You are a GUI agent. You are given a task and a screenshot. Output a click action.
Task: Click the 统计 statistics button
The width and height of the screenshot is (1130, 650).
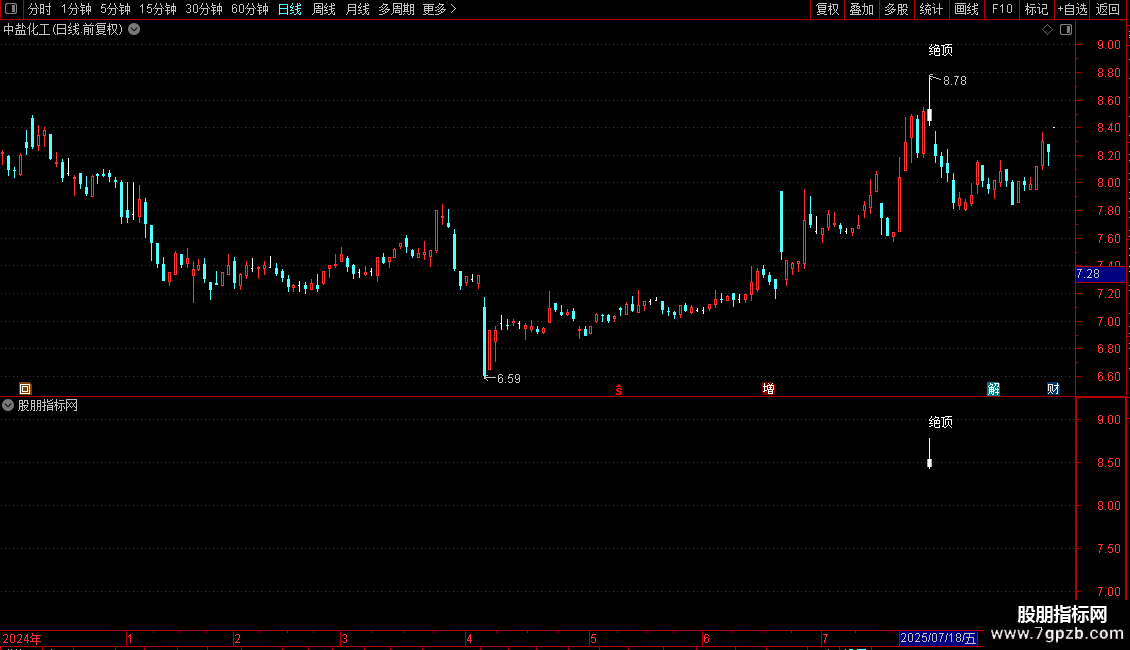coord(931,9)
